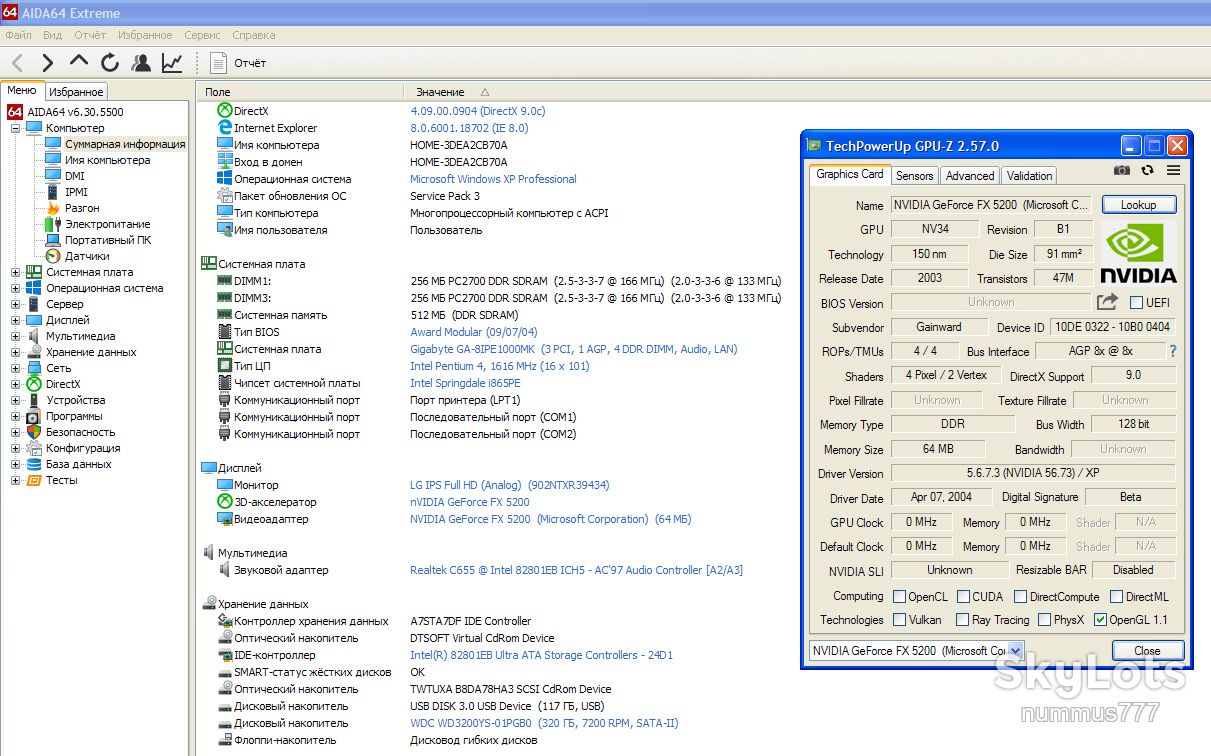Viewport: 1211px width, 756px height.
Task: Switch to the Sensors tab in GPU-Z
Action: pyautogui.click(x=914, y=175)
